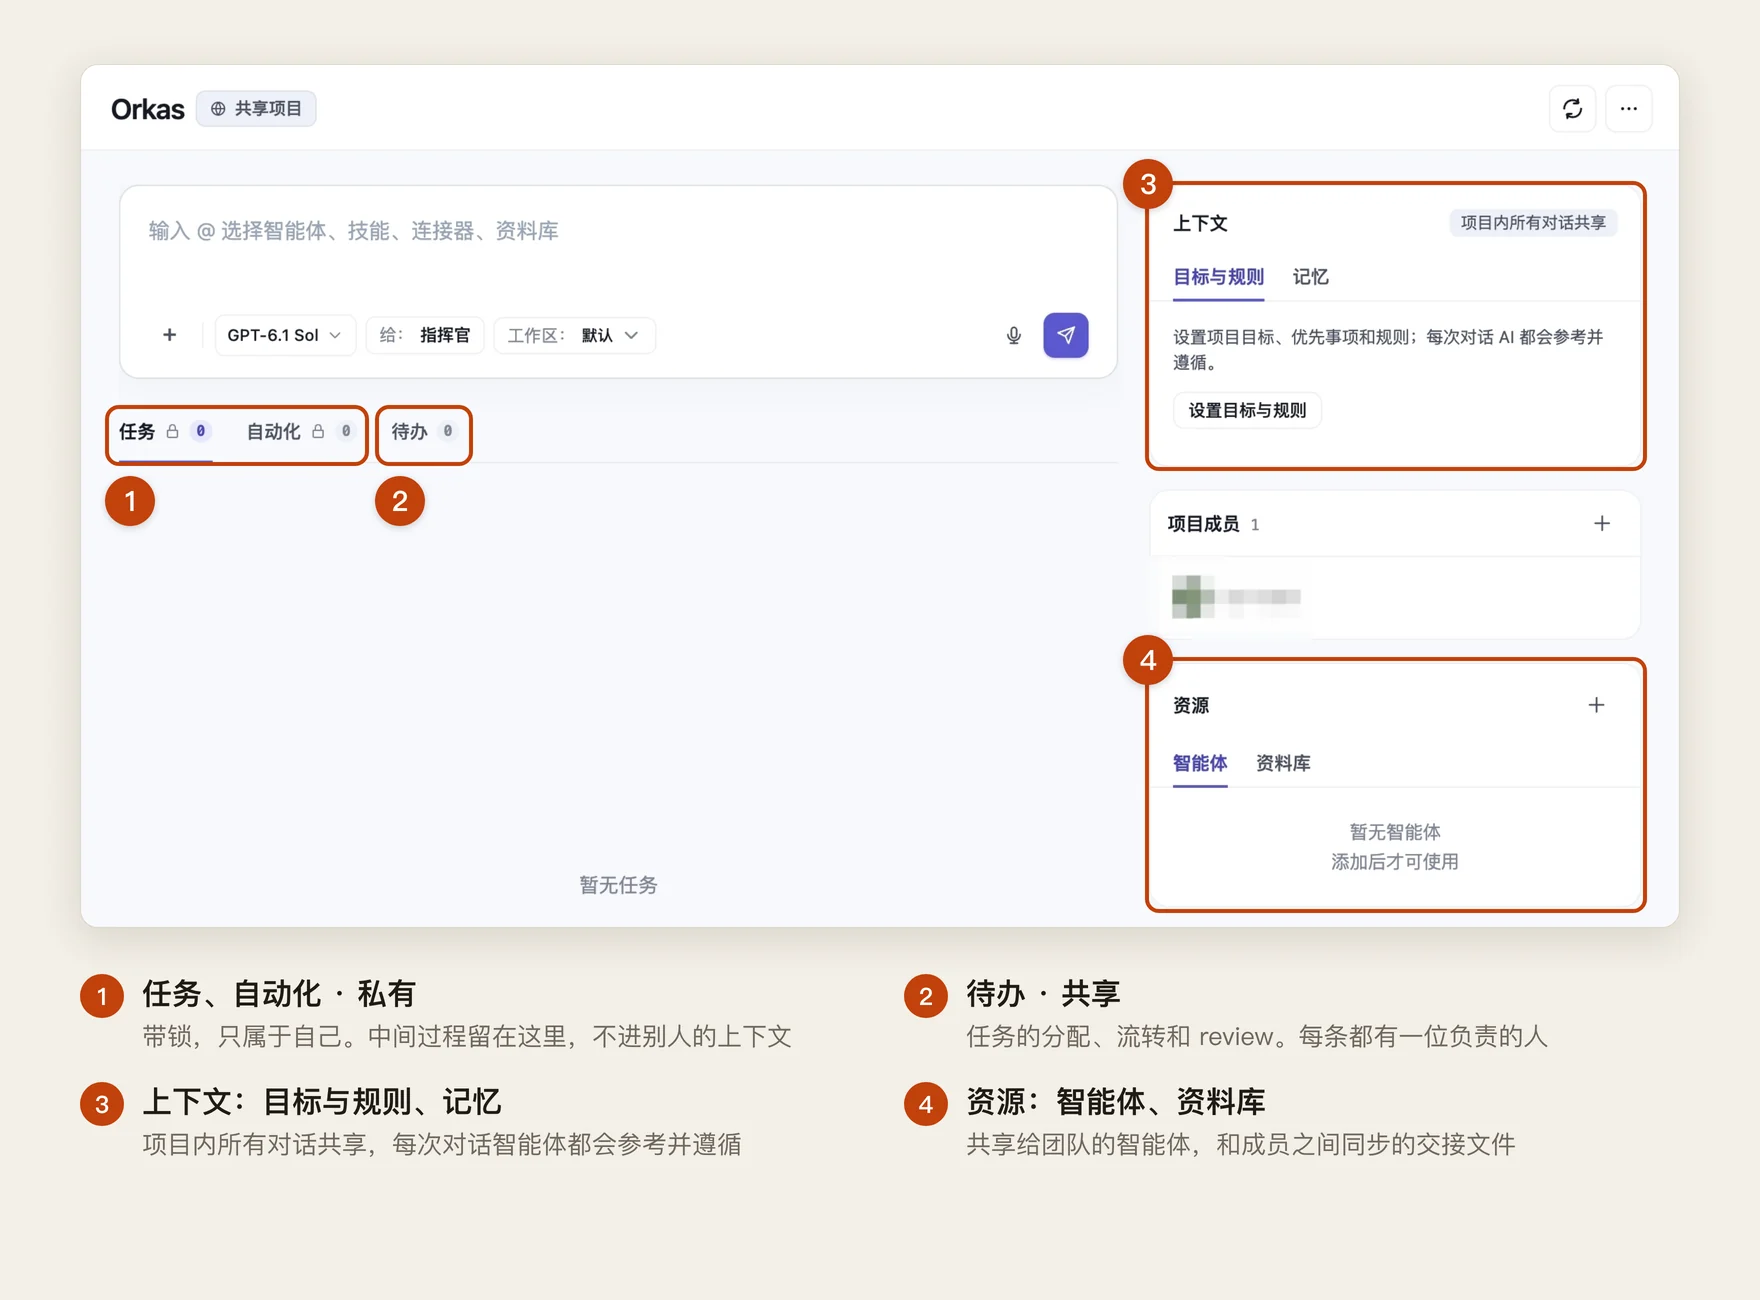Add a resource with plus icon

(1596, 705)
